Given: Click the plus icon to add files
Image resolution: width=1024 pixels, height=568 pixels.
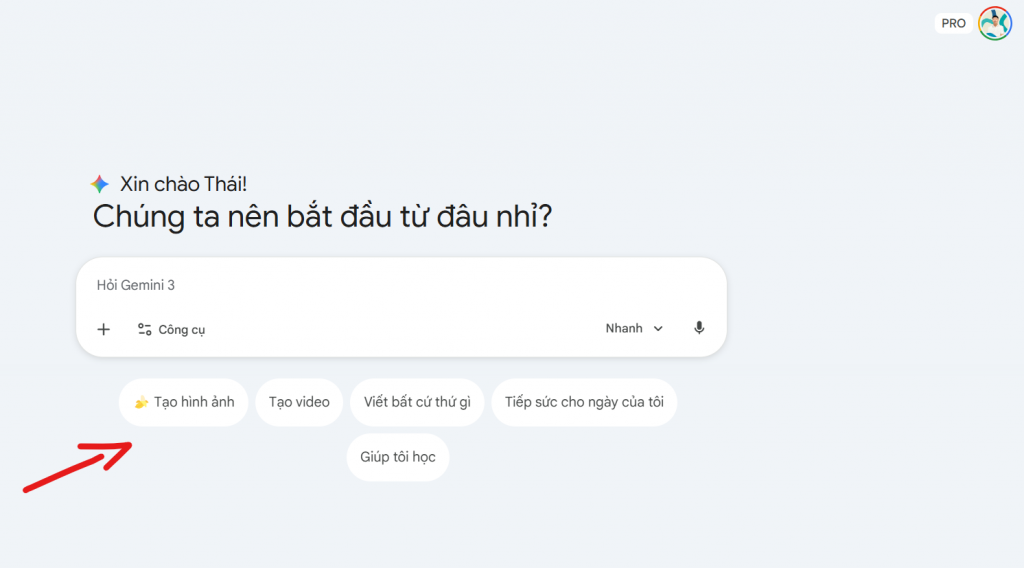Looking at the screenshot, I should click(103, 329).
